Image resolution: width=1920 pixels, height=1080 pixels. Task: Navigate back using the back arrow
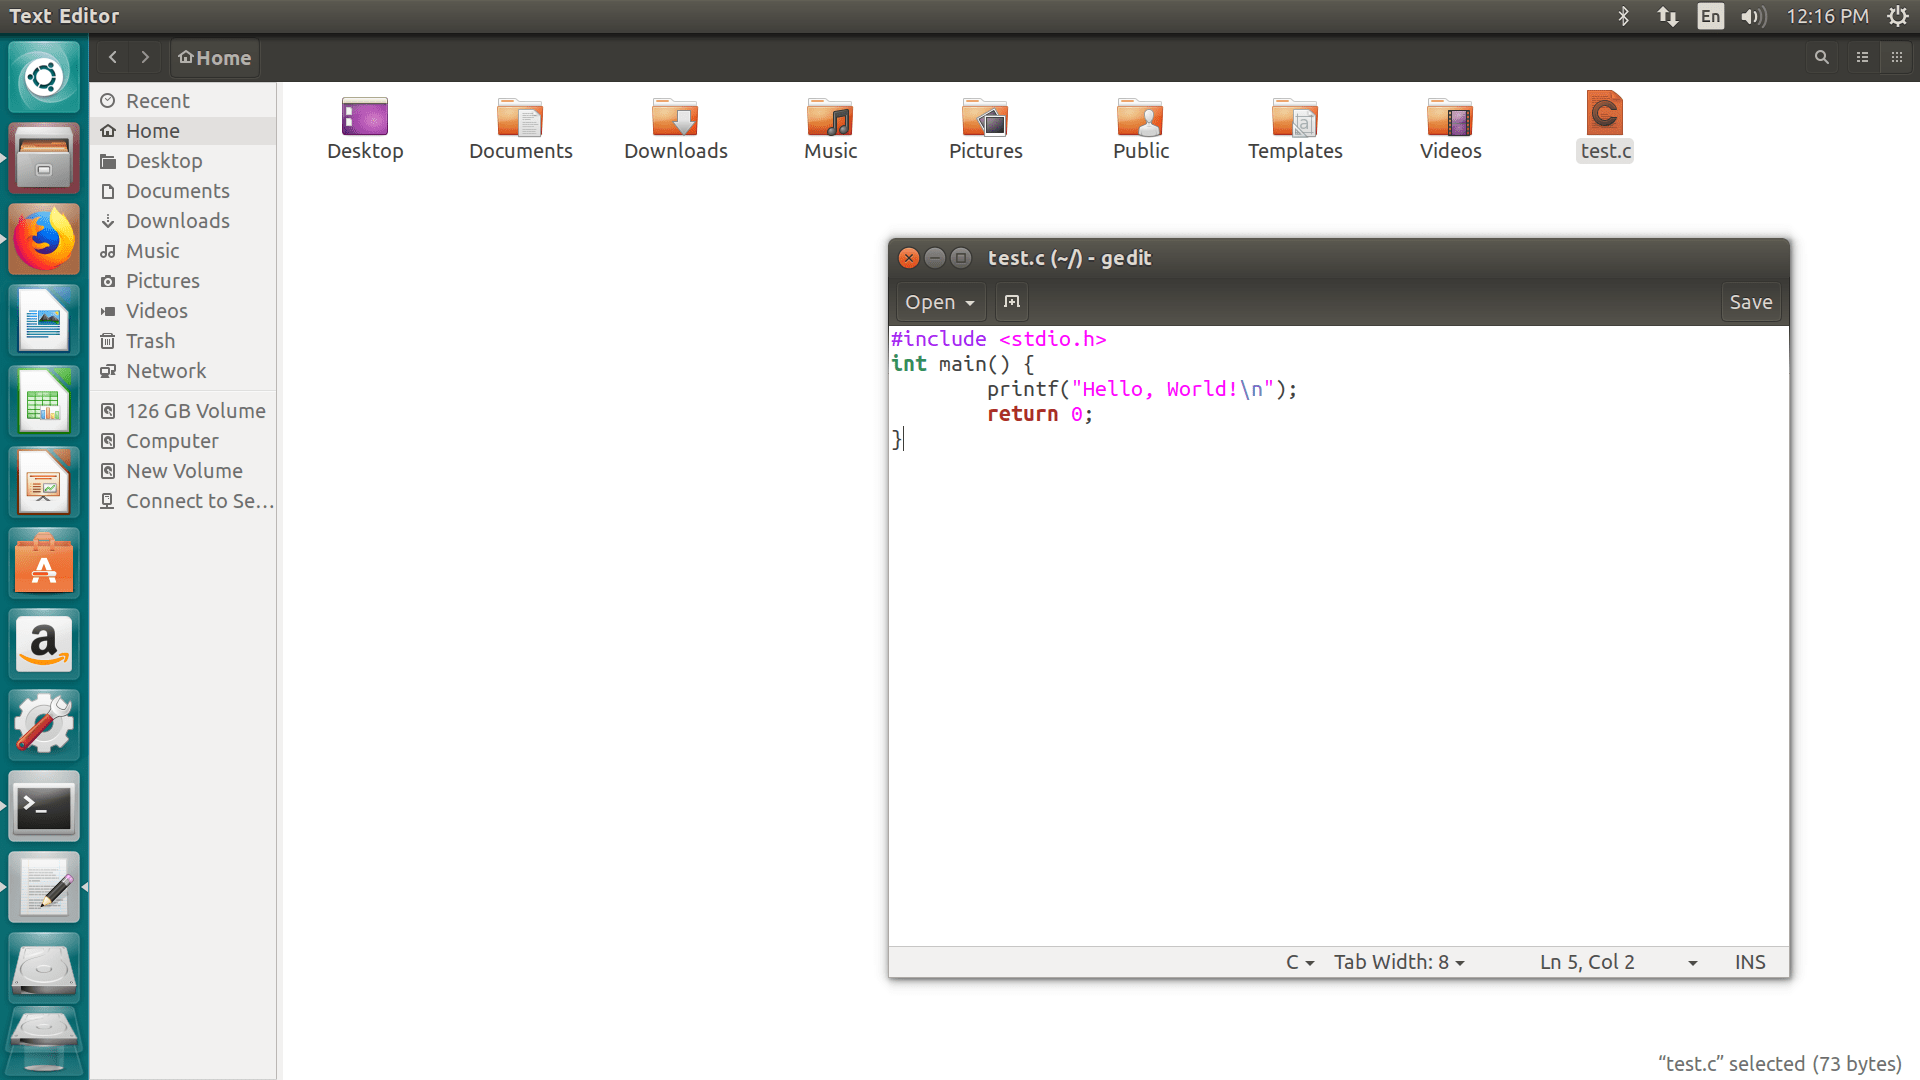[x=112, y=57]
